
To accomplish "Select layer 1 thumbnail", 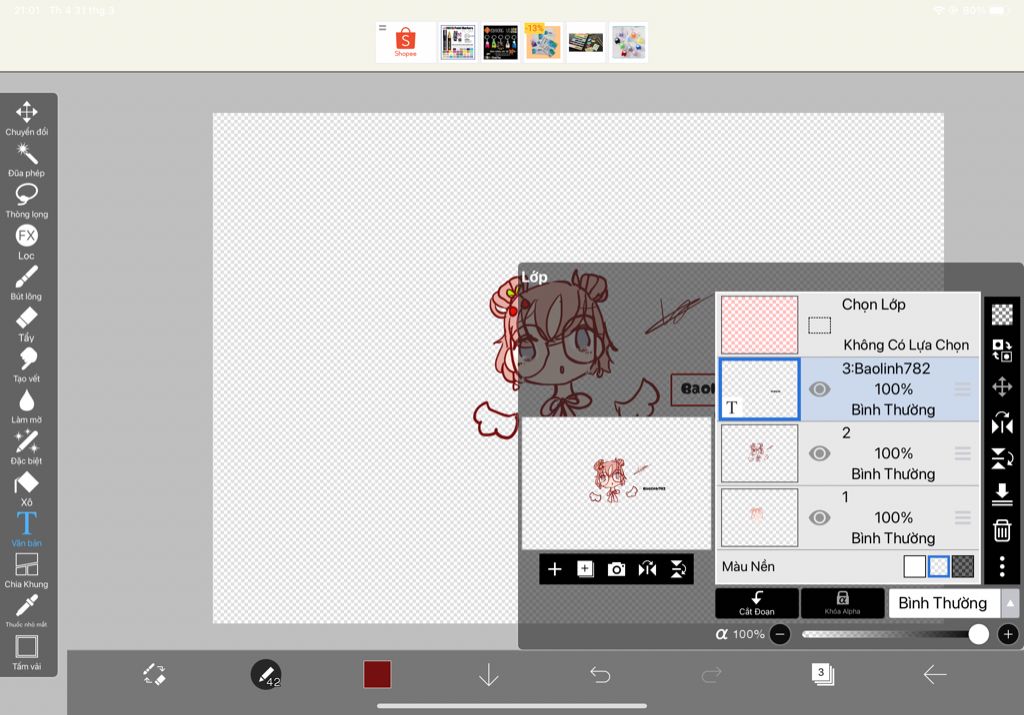I will (760, 517).
